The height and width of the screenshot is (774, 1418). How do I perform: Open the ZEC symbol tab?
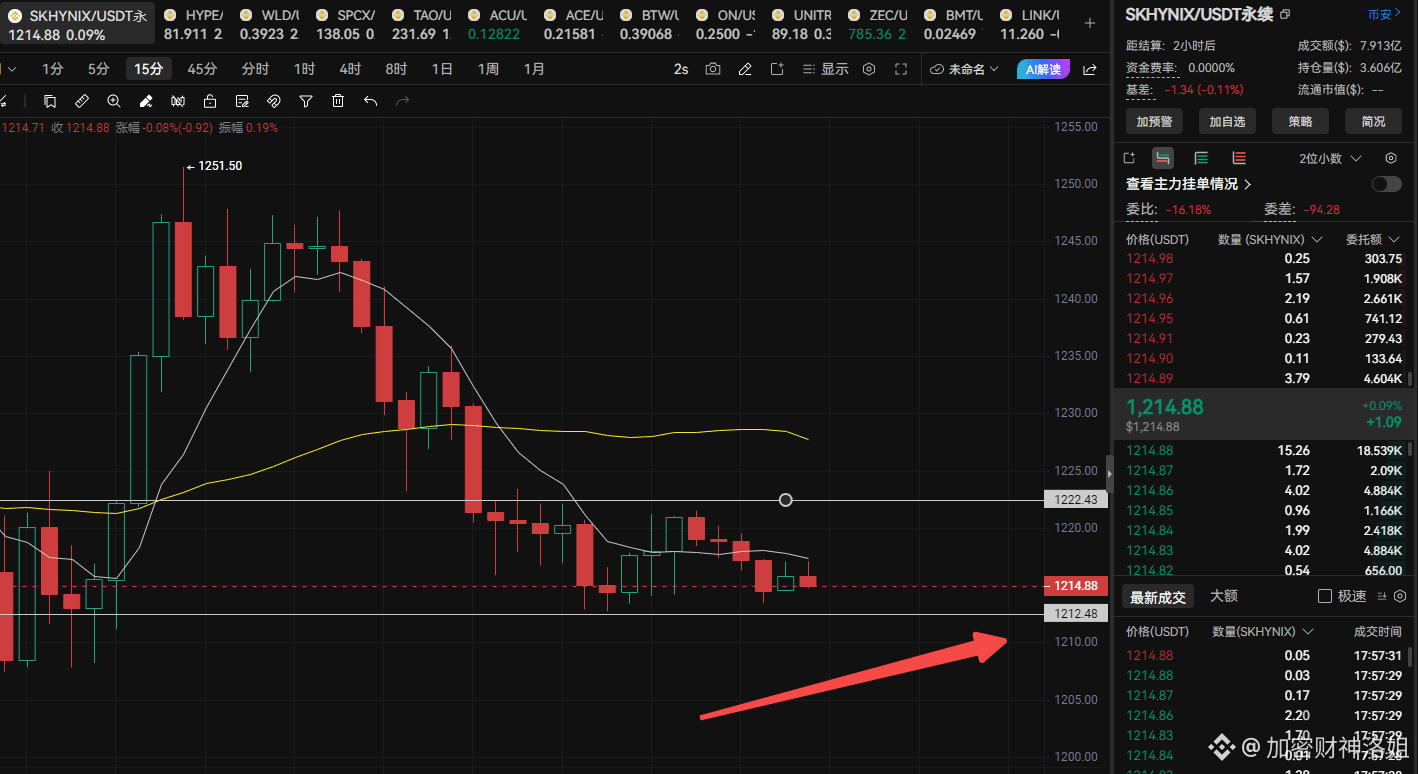point(877,24)
